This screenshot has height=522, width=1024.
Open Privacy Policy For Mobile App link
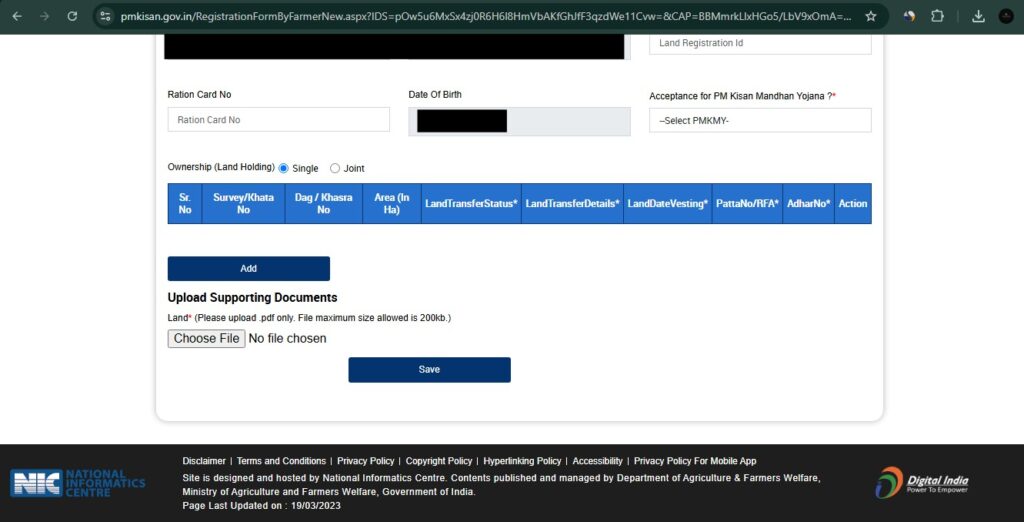[695, 461]
